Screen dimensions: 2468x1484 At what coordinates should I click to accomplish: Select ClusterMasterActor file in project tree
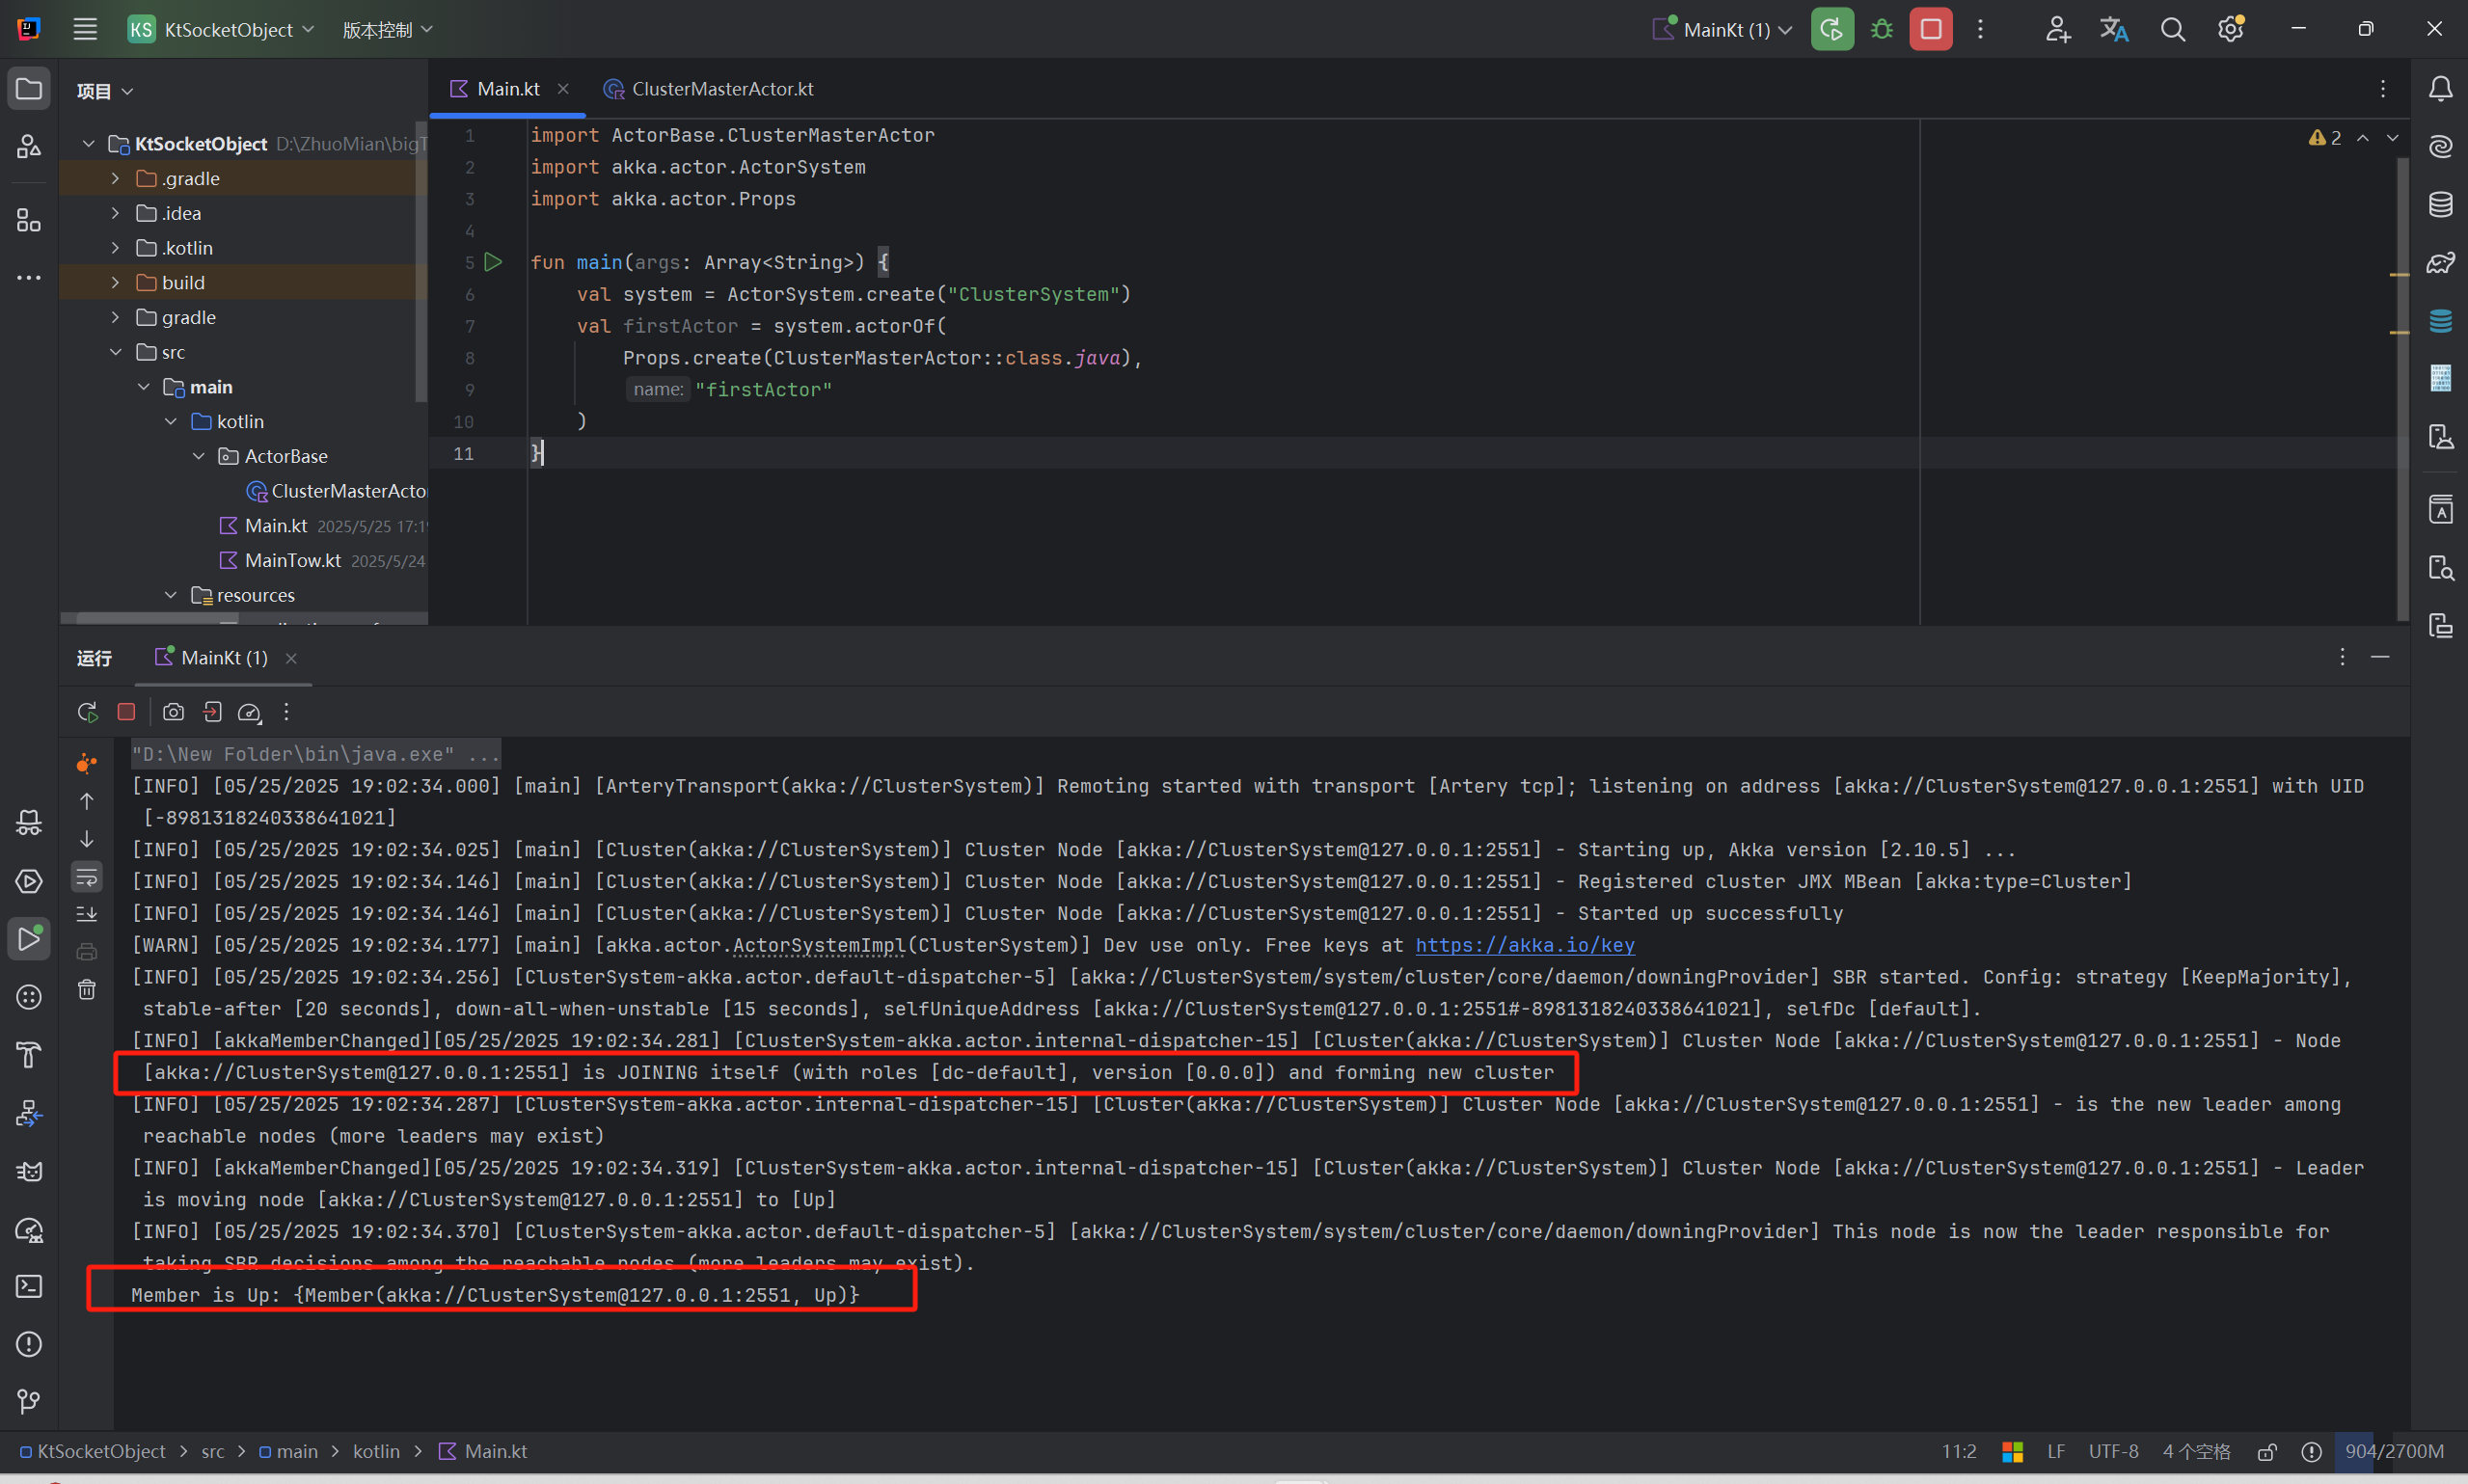[336, 491]
